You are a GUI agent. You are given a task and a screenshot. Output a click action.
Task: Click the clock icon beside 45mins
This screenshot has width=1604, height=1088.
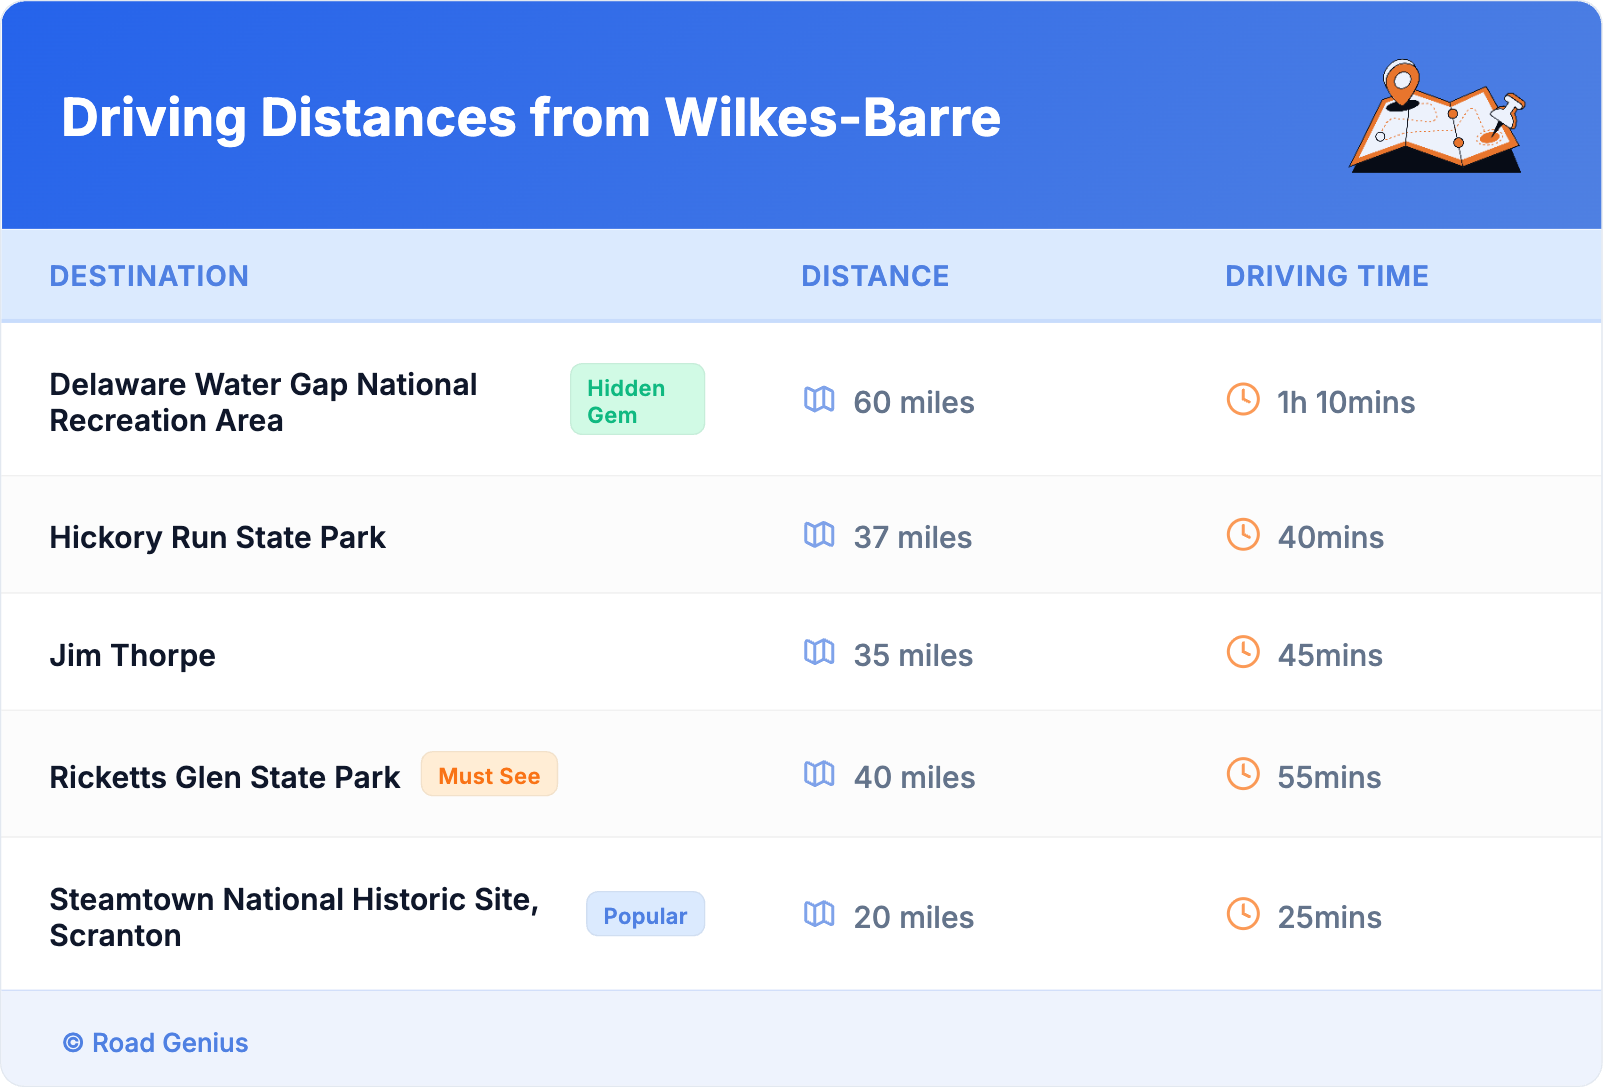click(1243, 652)
